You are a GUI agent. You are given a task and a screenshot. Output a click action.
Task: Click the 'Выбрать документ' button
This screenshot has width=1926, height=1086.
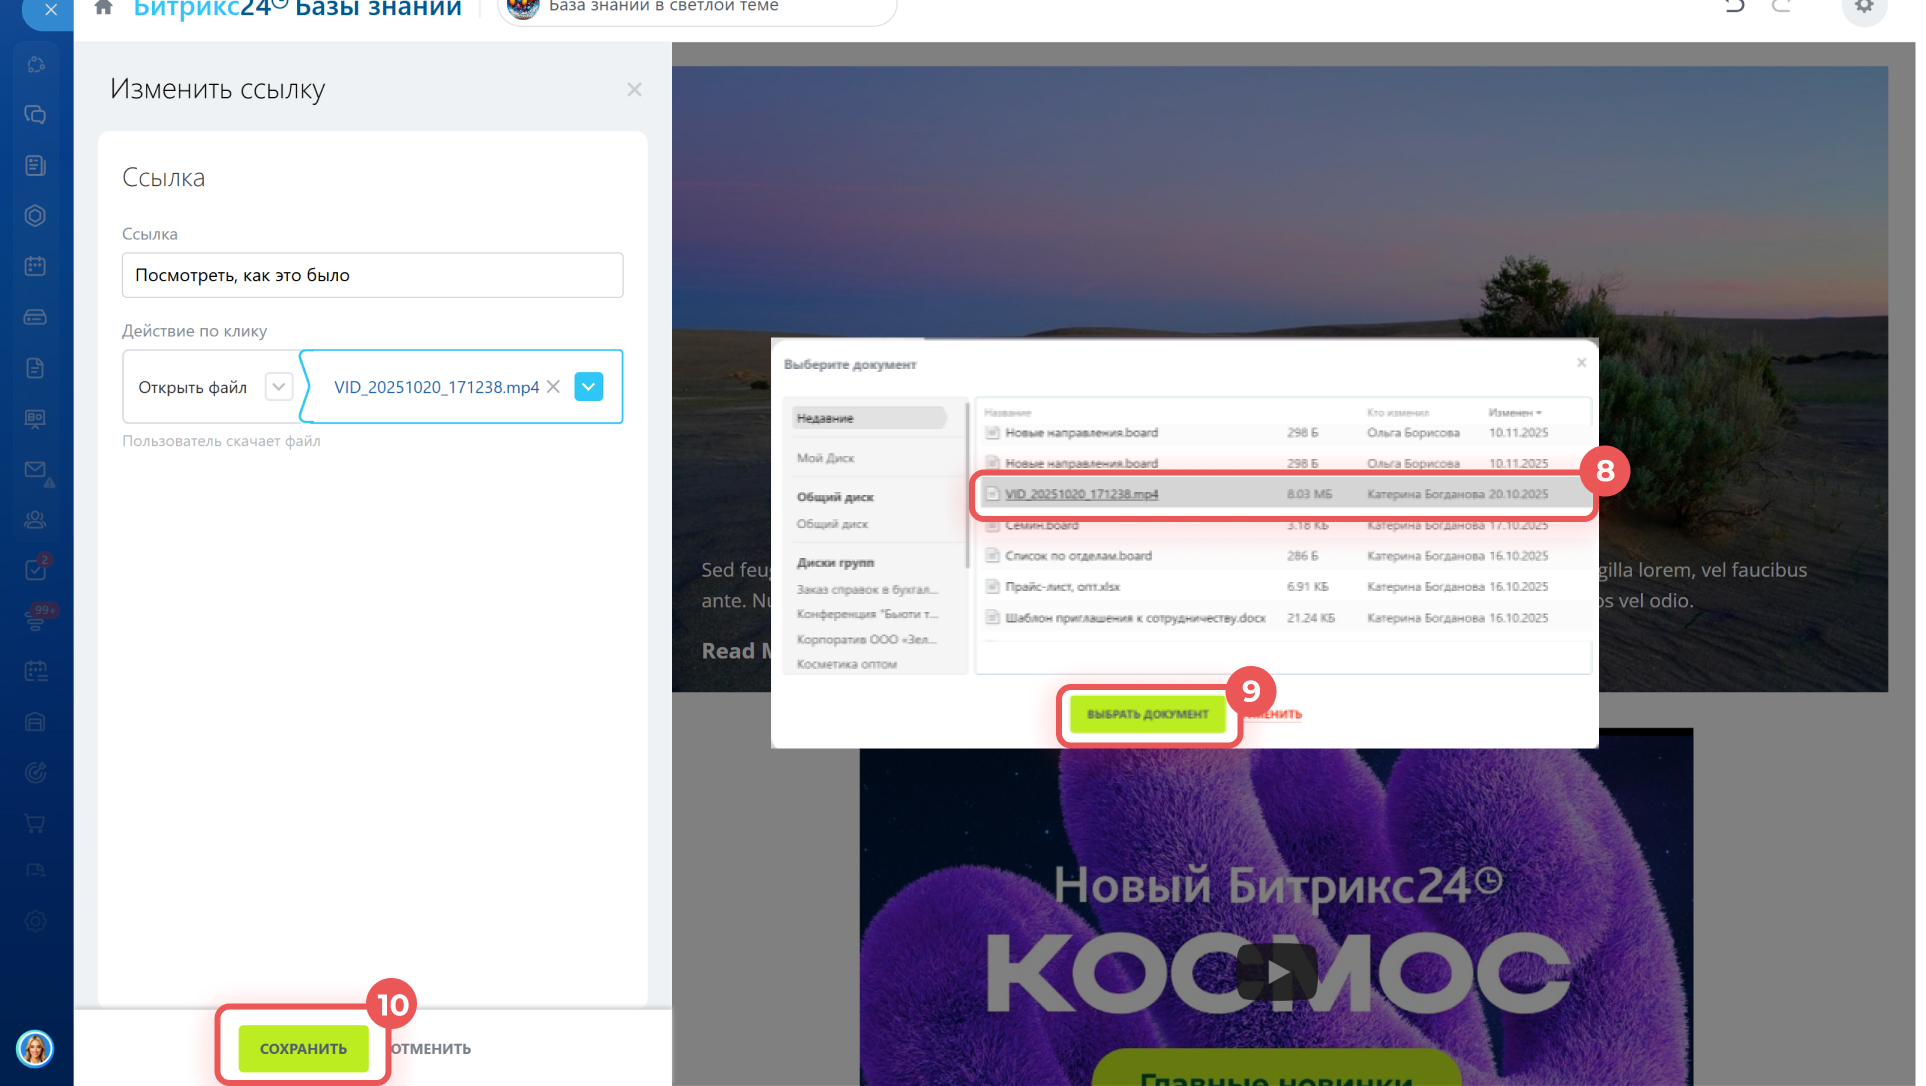[x=1147, y=714]
